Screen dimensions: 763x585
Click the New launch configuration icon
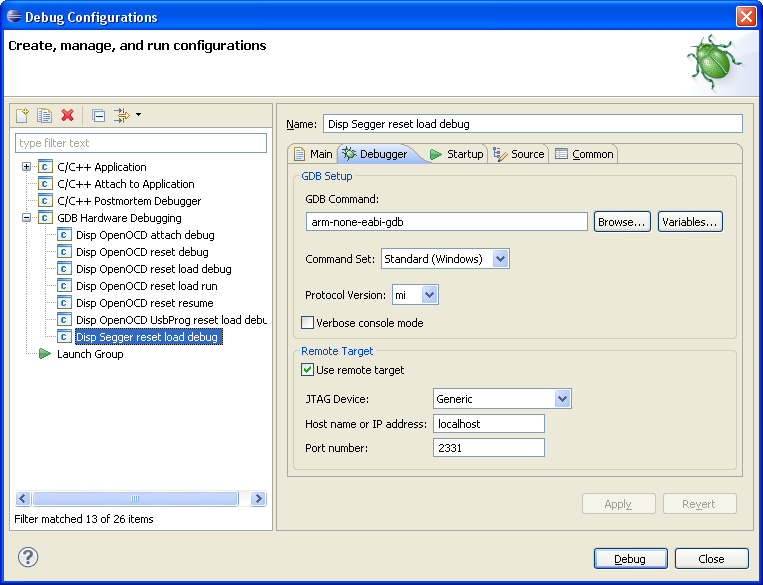coord(22,115)
